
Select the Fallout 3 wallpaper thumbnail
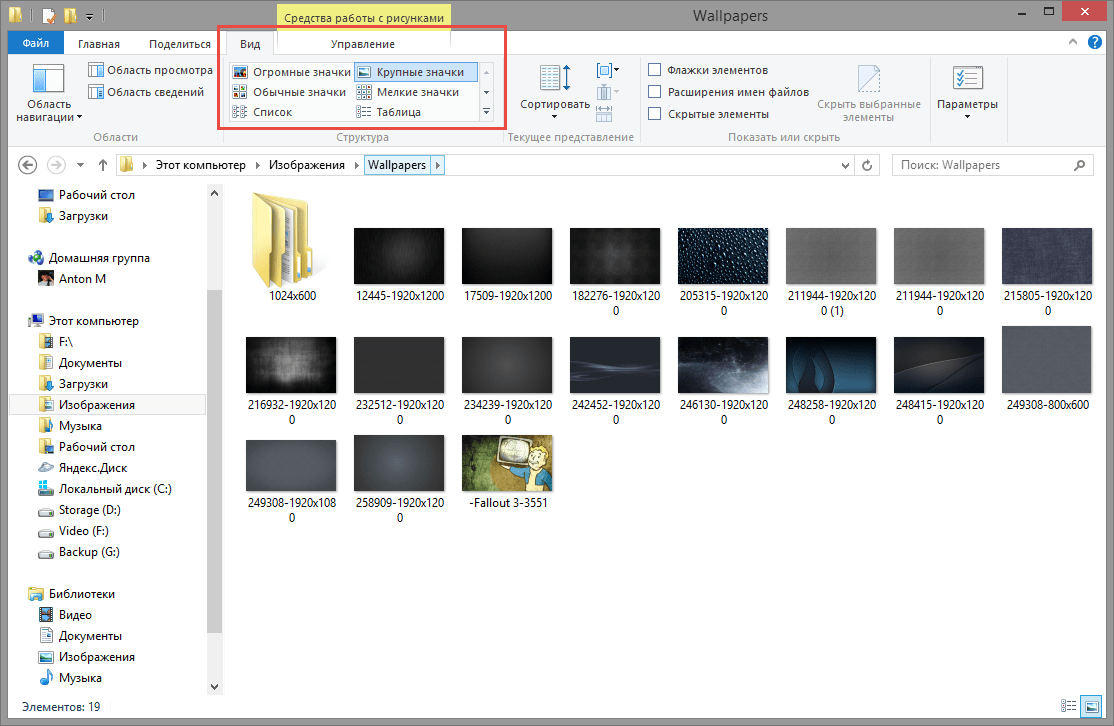tap(507, 463)
